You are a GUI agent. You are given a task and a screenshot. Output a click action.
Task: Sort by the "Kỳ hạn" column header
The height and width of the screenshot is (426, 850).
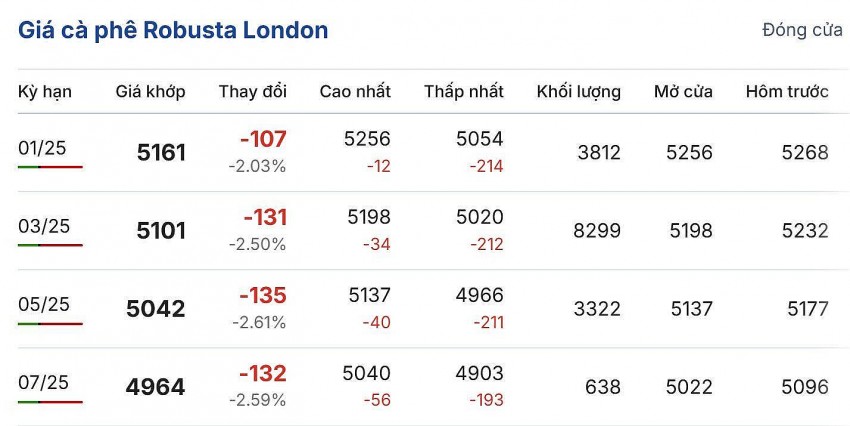[x=44, y=92]
